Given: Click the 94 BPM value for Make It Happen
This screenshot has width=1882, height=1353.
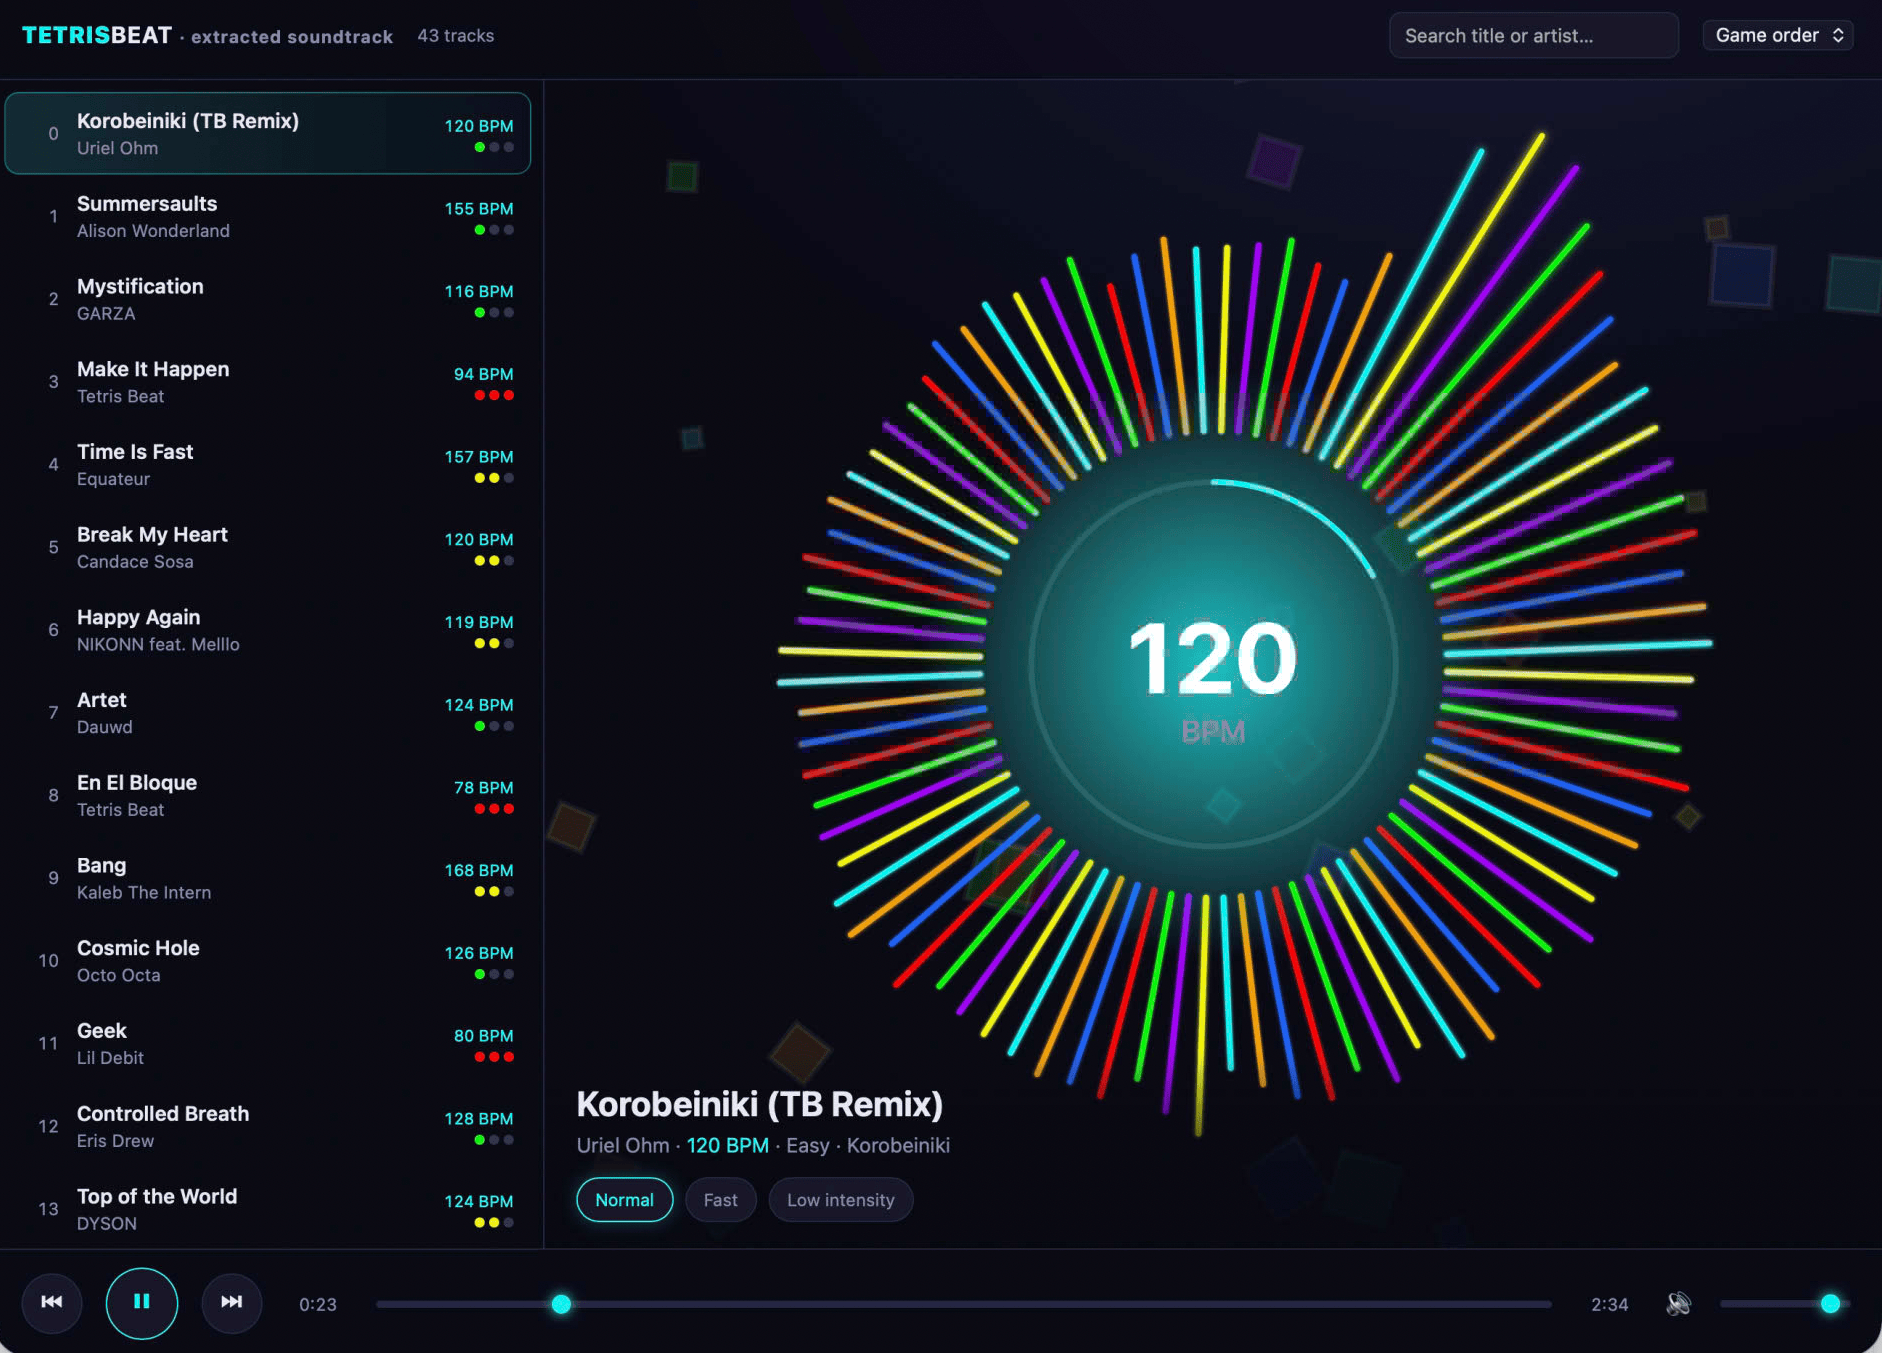Looking at the screenshot, I should coord(484,374).
